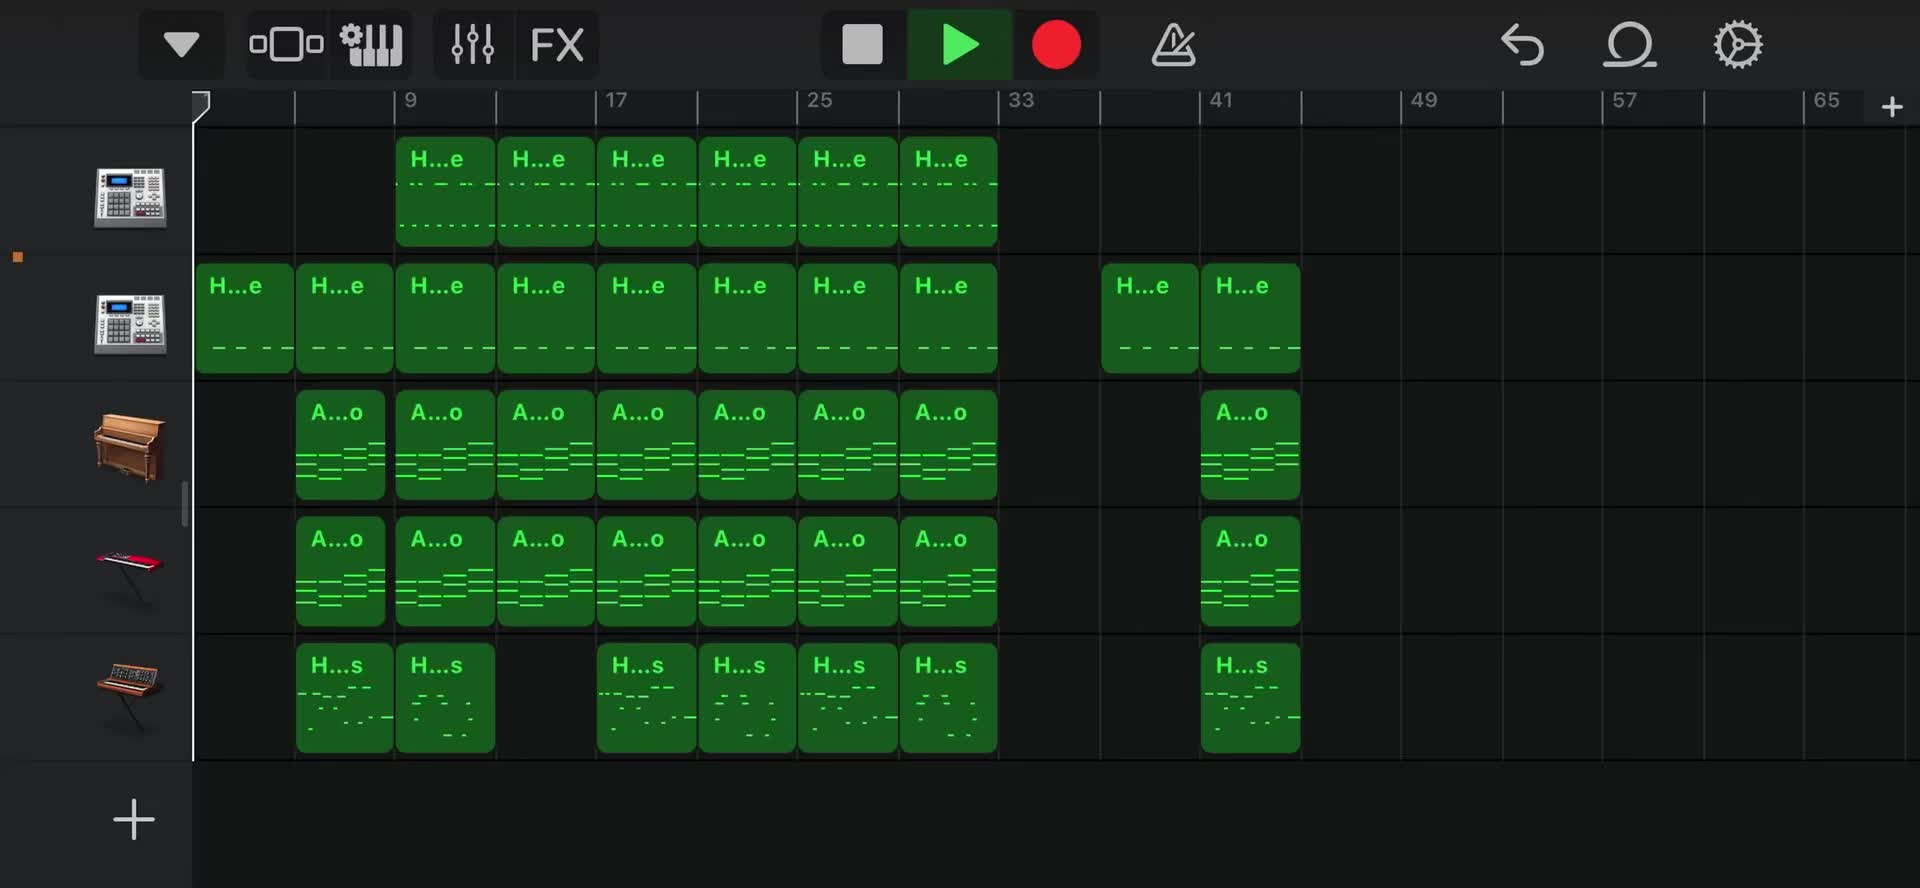Open the loop browser

pyautogui.click(x=1629, y=45)
